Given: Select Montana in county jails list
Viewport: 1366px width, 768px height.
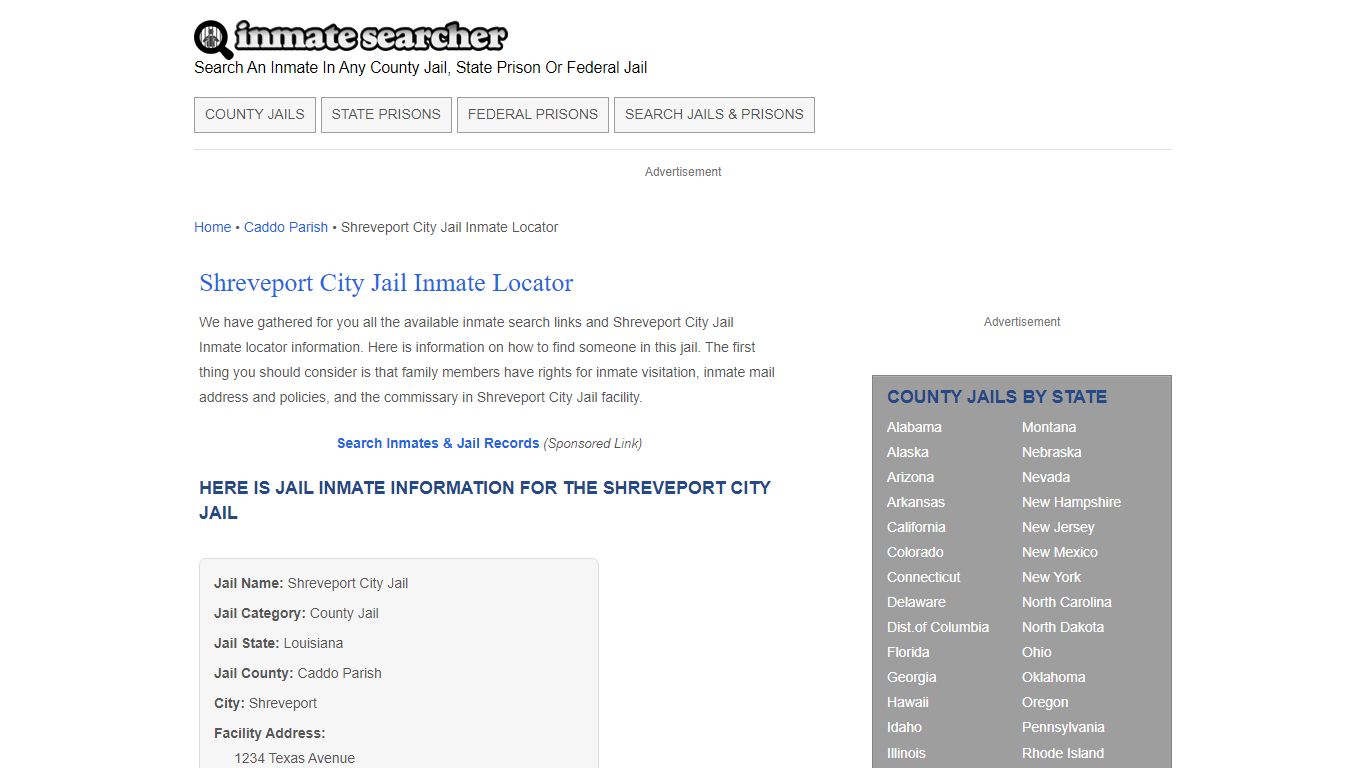Looking at the screenshot, I should [1049, 427].
